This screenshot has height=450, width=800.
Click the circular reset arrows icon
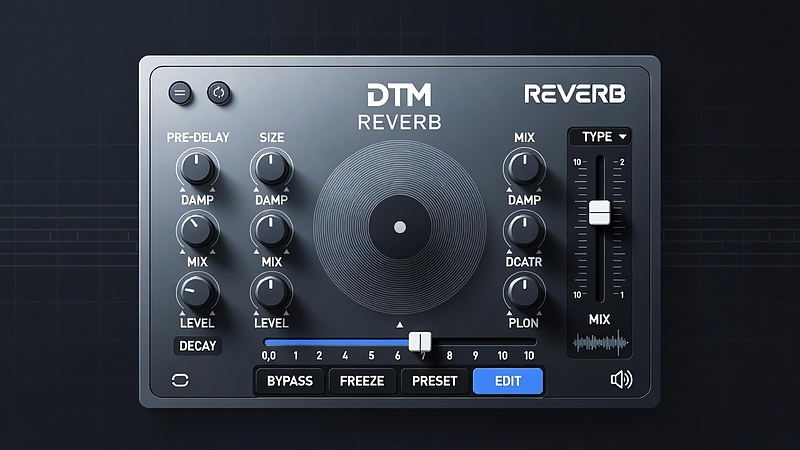[x=218, y=93]
